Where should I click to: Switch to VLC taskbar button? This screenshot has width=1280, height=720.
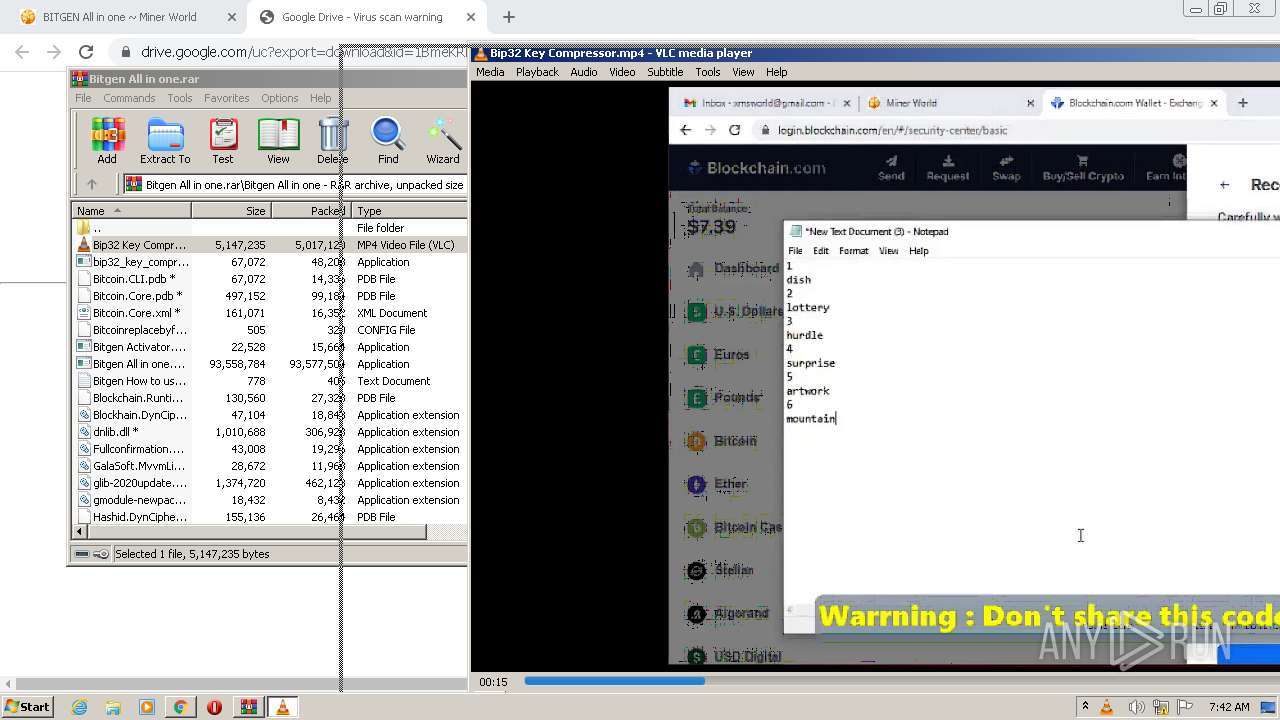[x=282, y=707]
